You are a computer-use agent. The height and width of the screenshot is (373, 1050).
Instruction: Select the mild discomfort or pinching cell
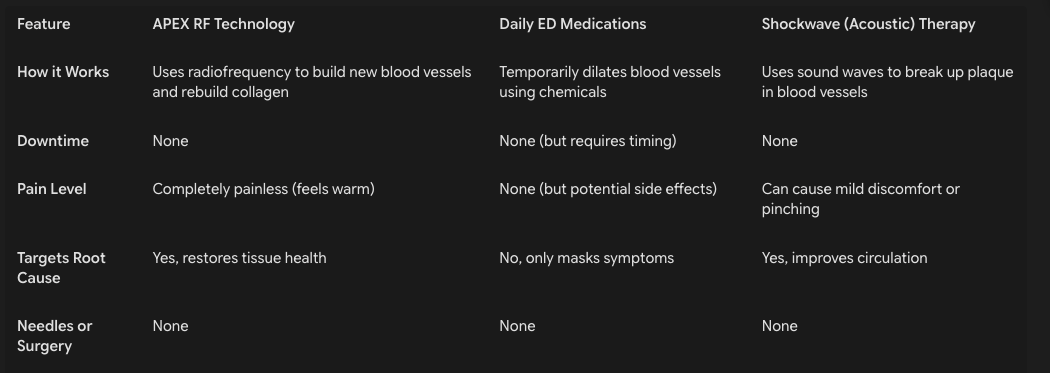click(x=860, y=199)
